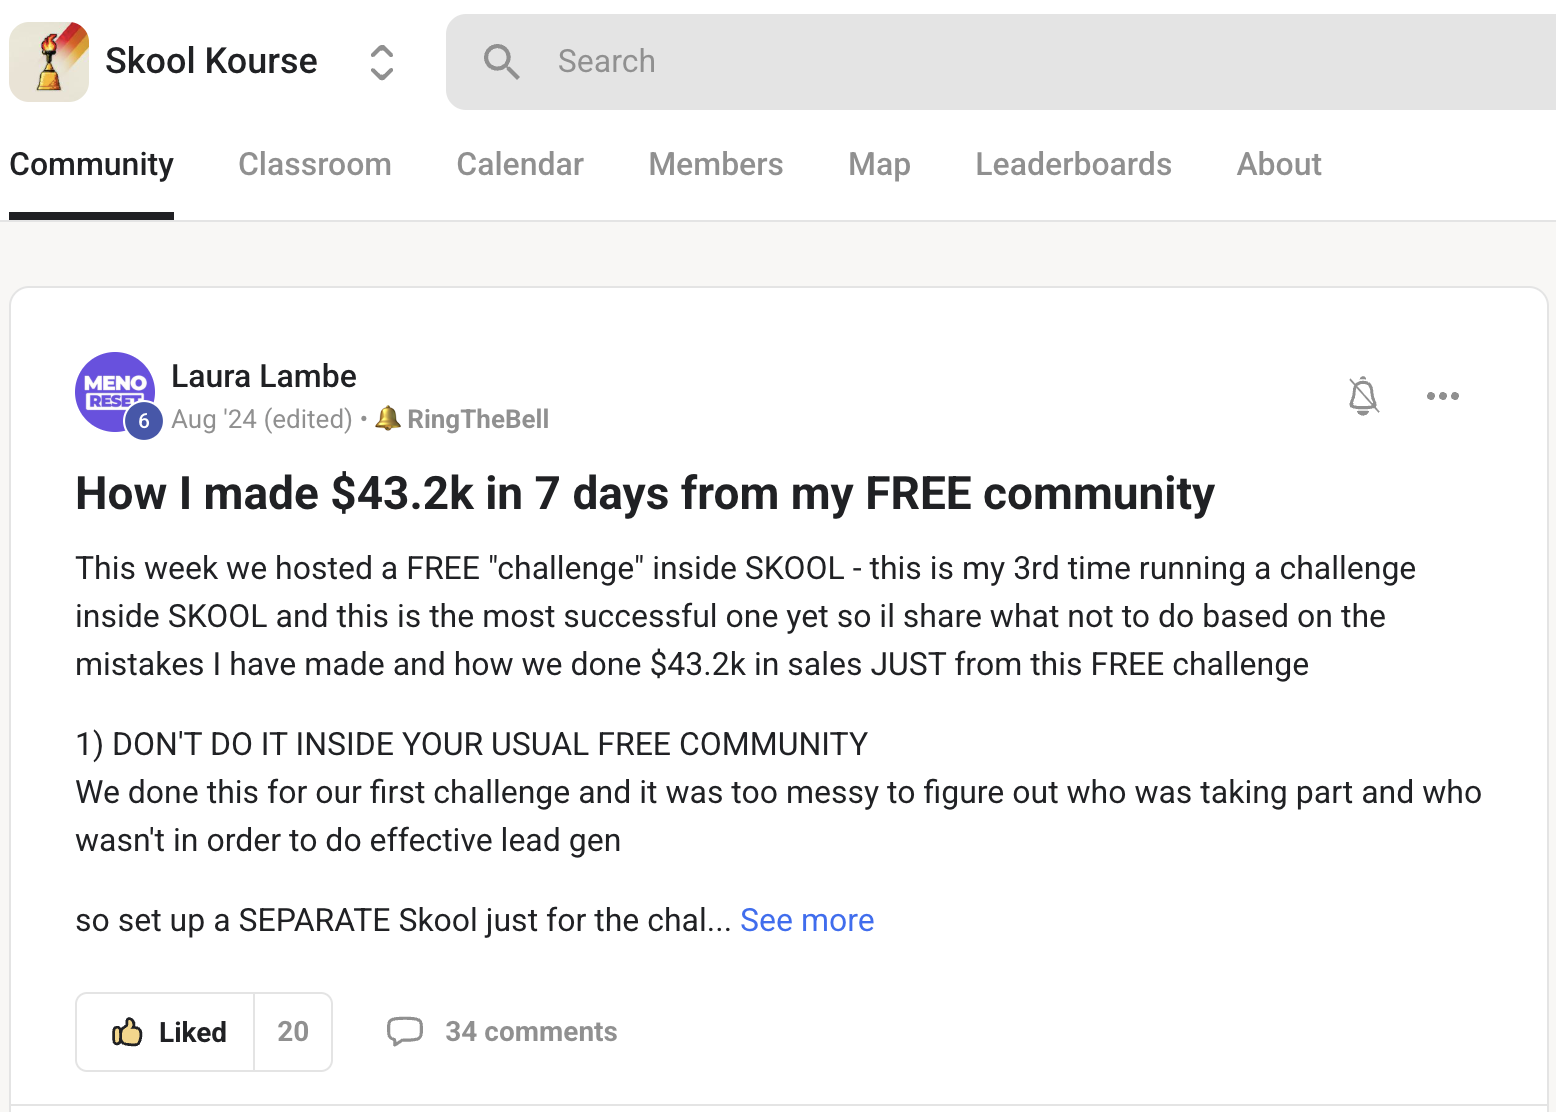
Task: Click the DON'T DO IT INSIDE heading line
Action: tap(472, 744)
